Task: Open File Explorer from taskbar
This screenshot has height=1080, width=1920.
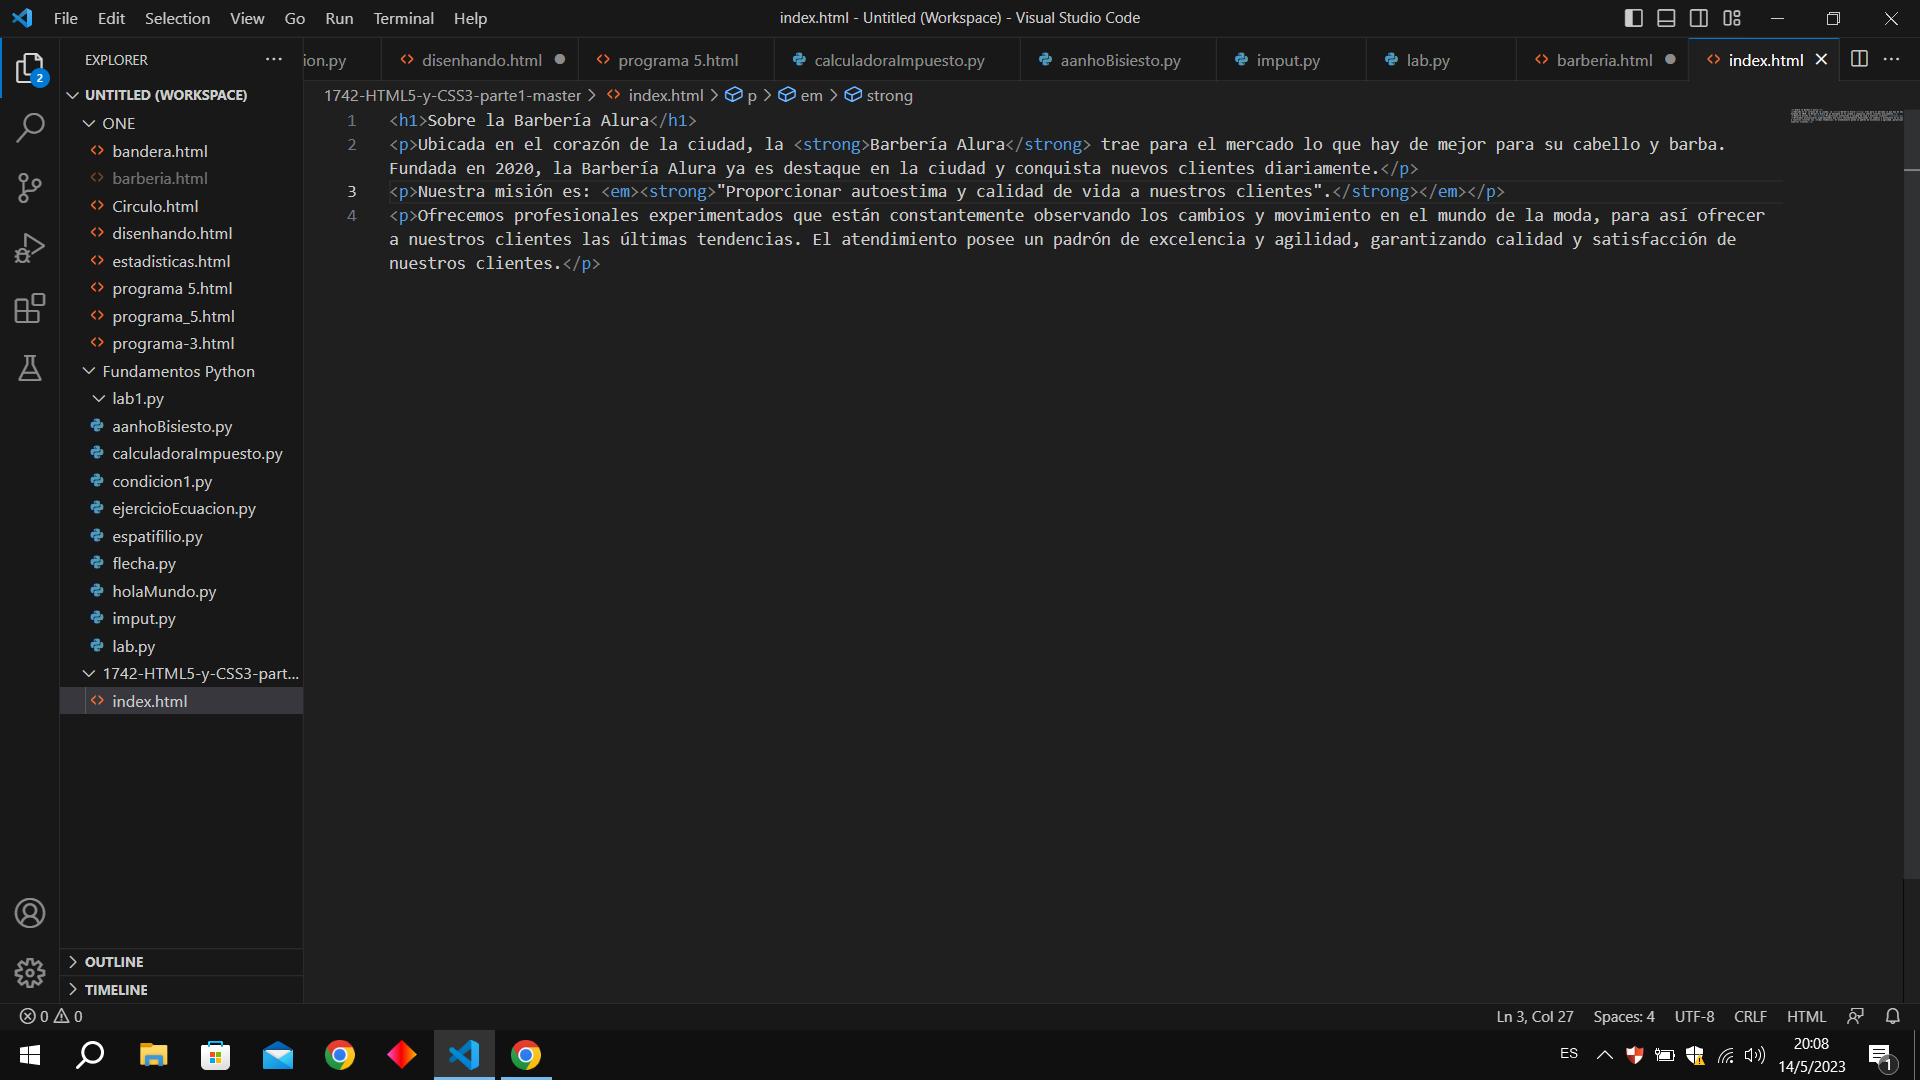Action: tap(153, 1055)
